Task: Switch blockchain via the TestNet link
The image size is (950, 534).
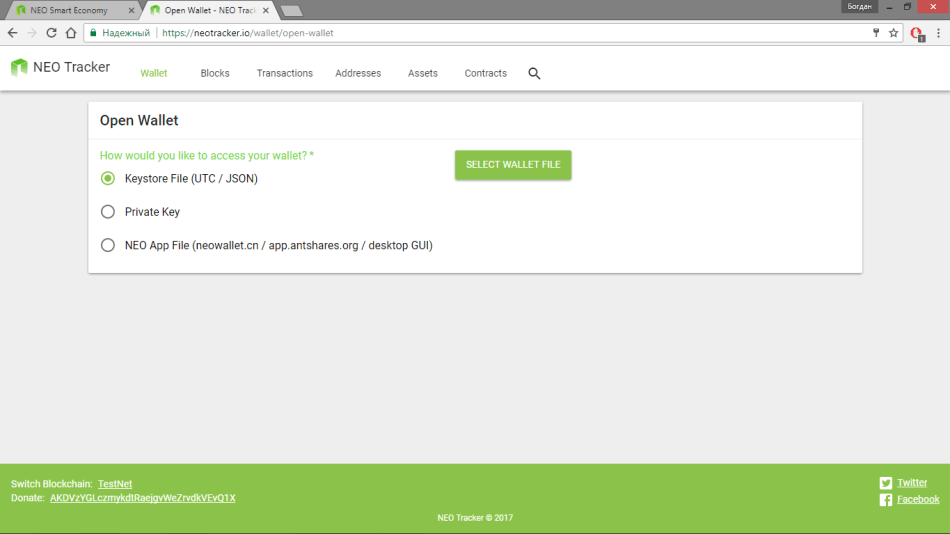Action: click(115, 484)
